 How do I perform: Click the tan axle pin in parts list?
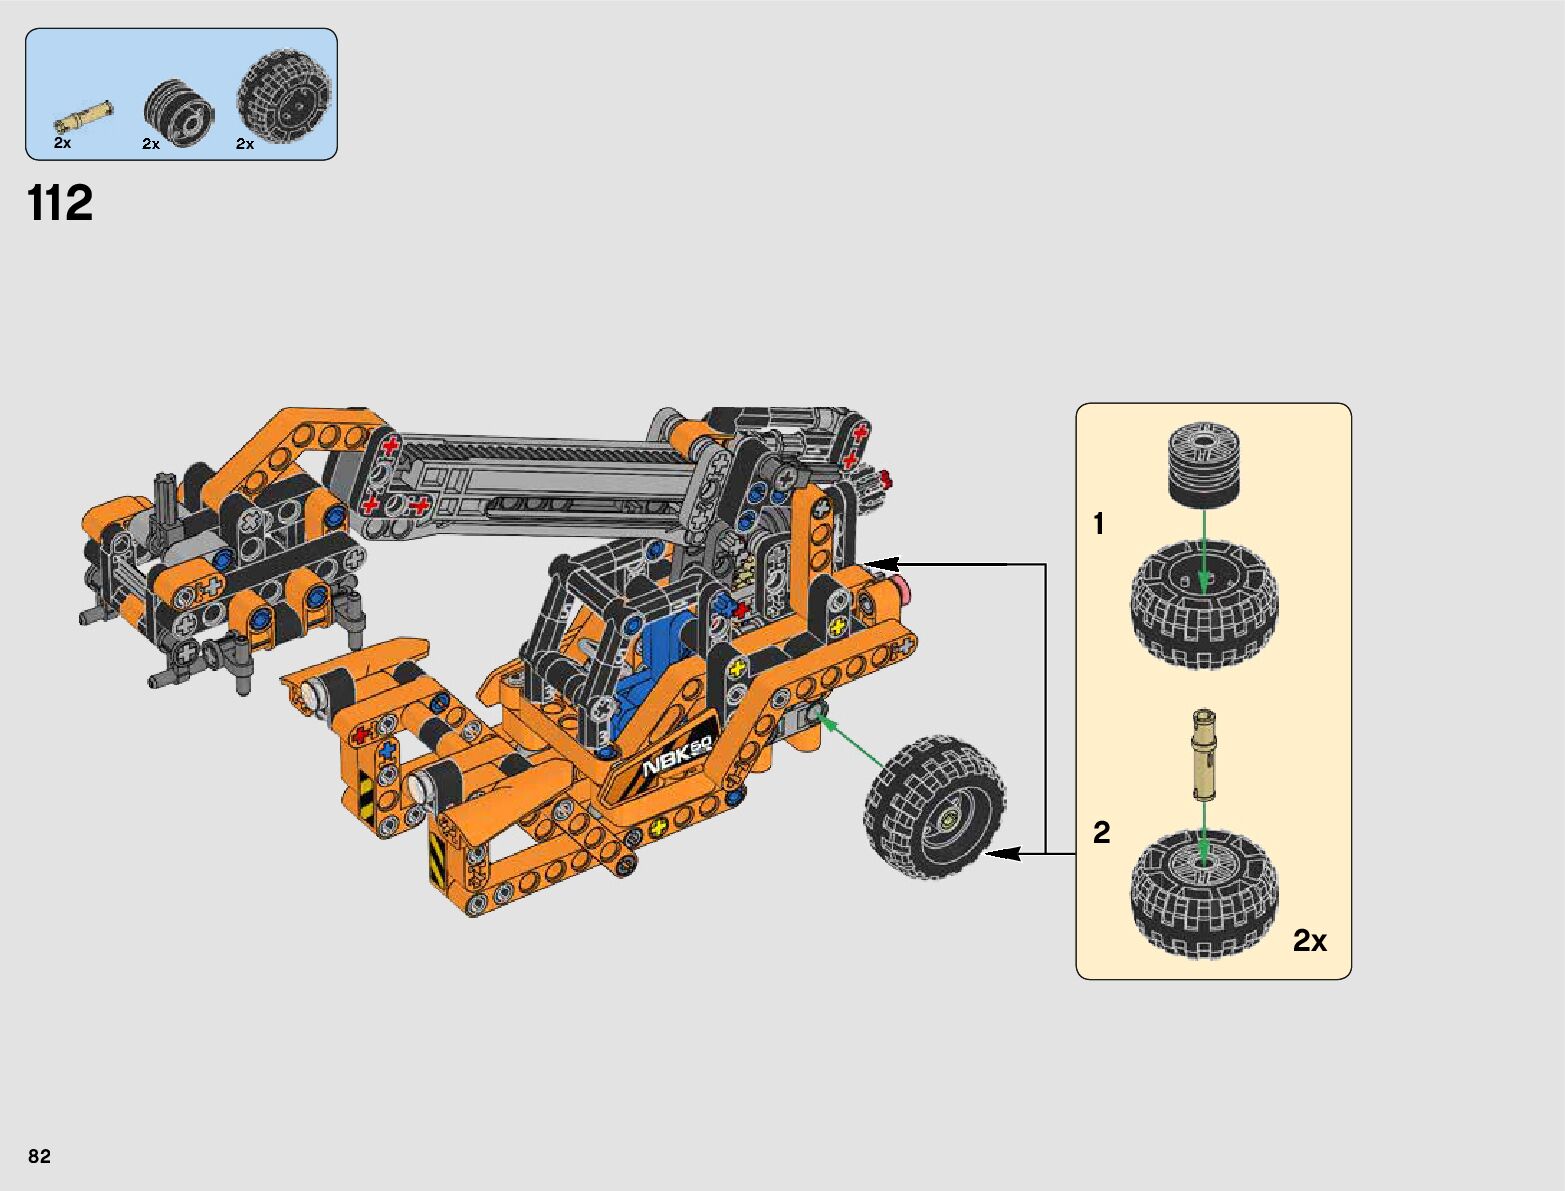coord(84,116)
